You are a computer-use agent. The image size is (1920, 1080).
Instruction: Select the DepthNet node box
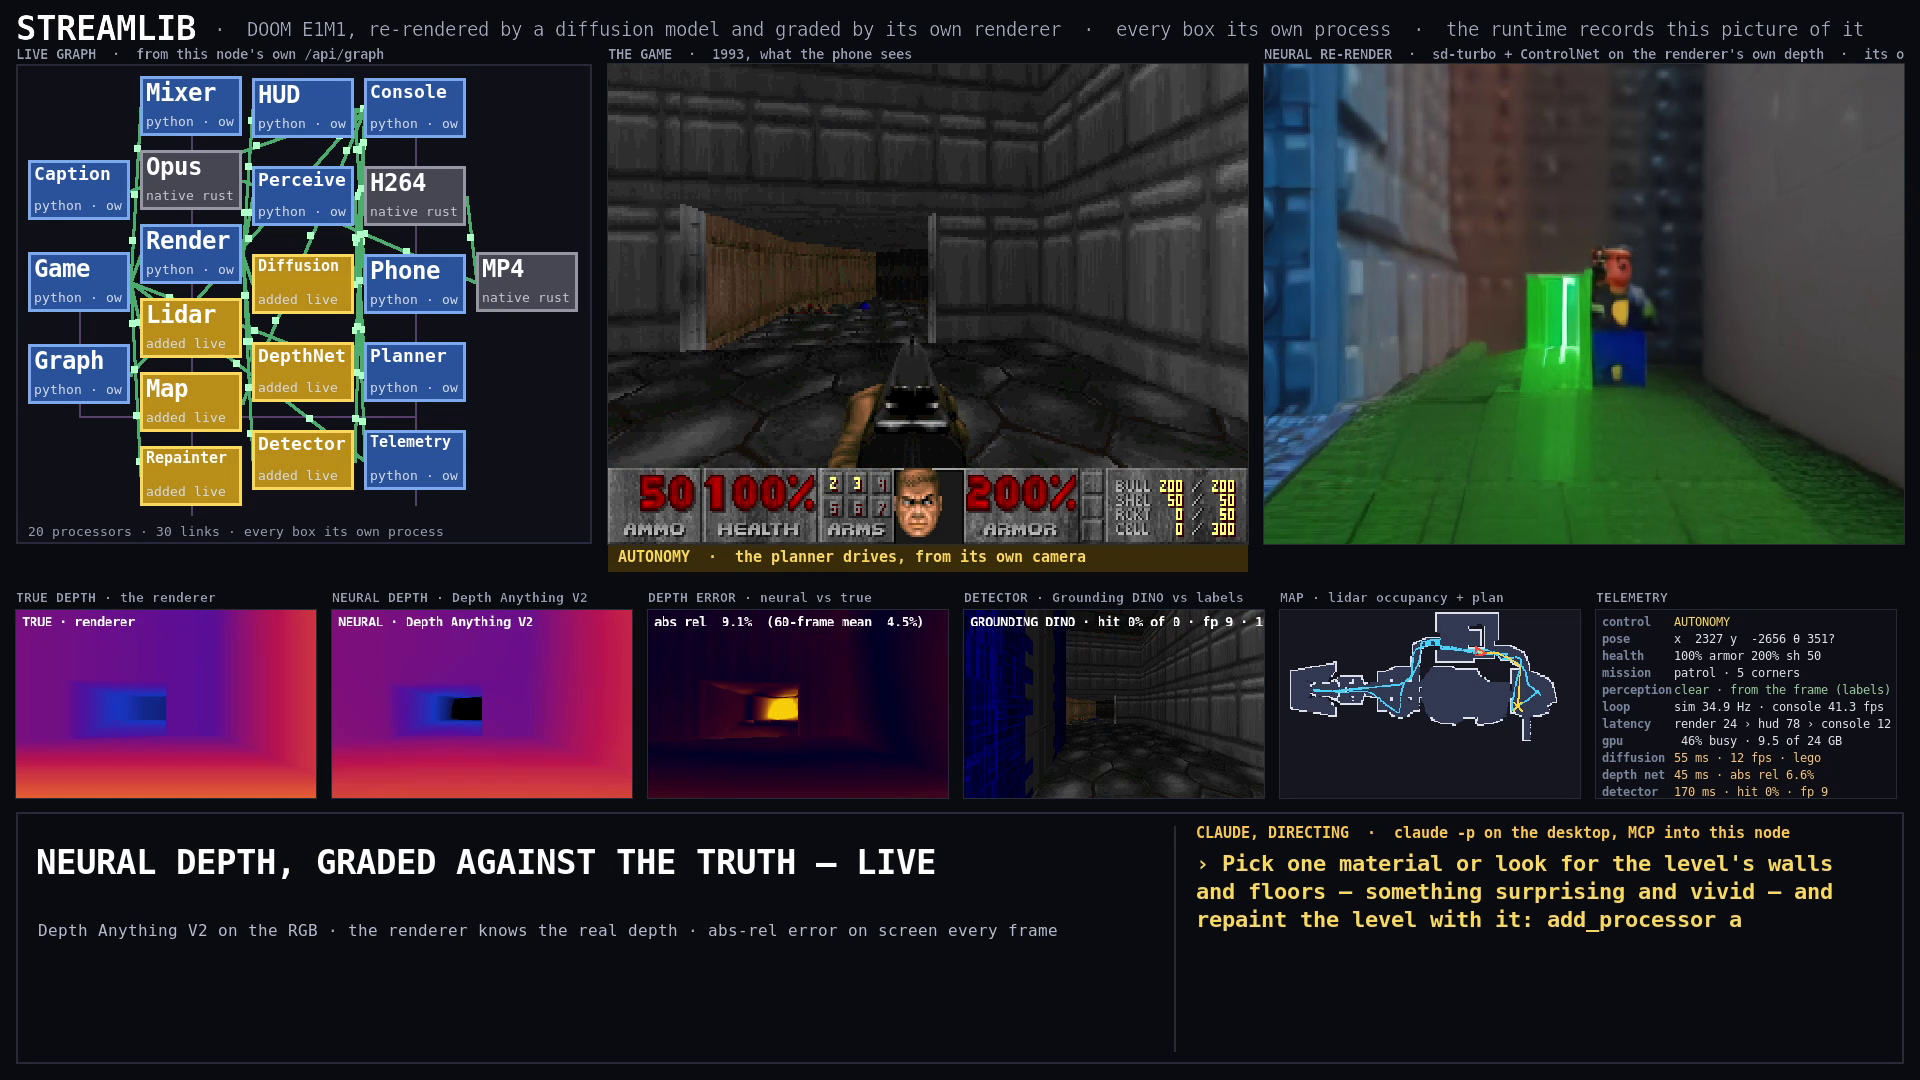pyautogui.click(x=303, y=372)
